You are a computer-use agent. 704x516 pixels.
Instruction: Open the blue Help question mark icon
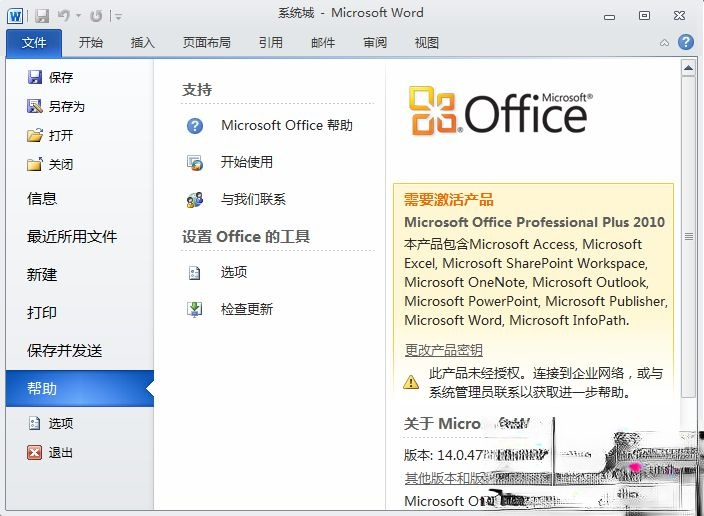click(x=685, y=42)
